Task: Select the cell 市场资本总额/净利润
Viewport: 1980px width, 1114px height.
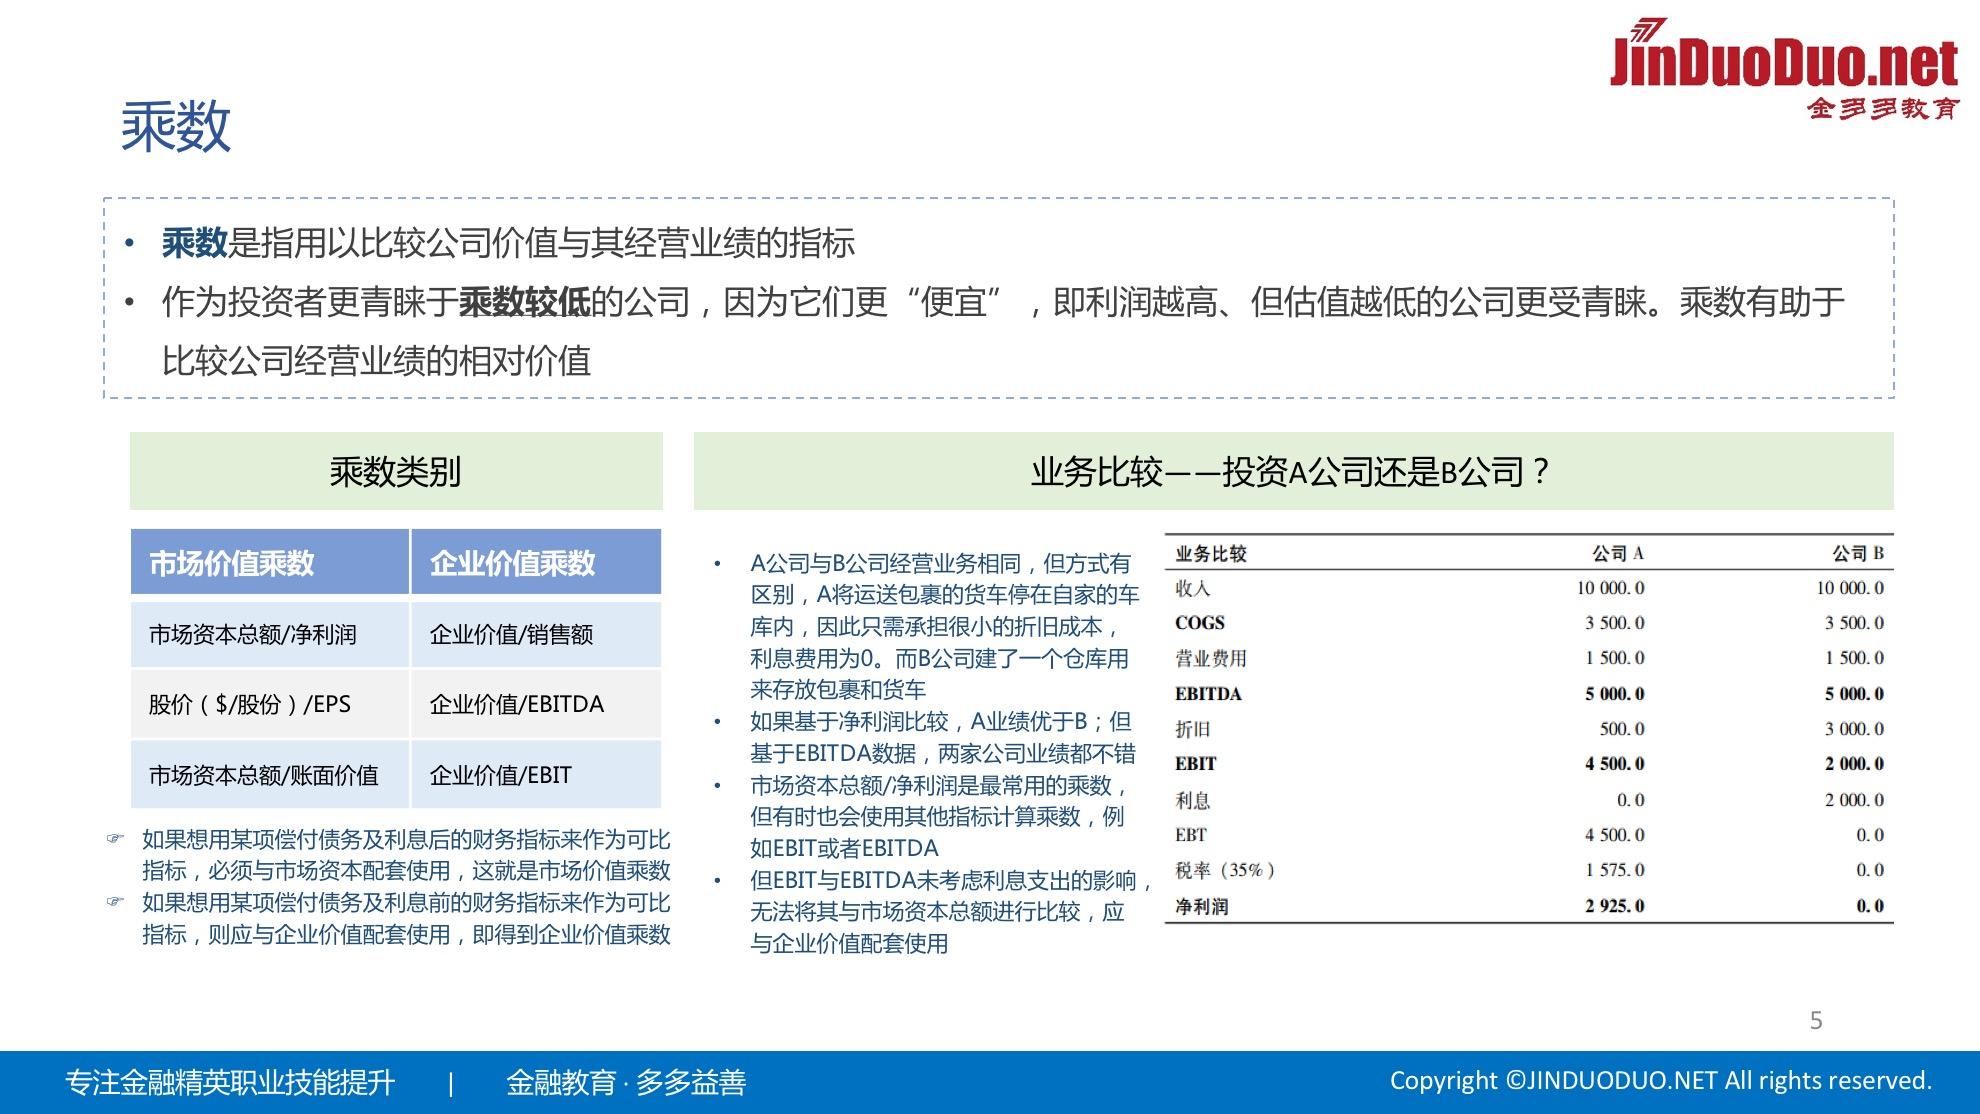Action: [x=270, y=634]
